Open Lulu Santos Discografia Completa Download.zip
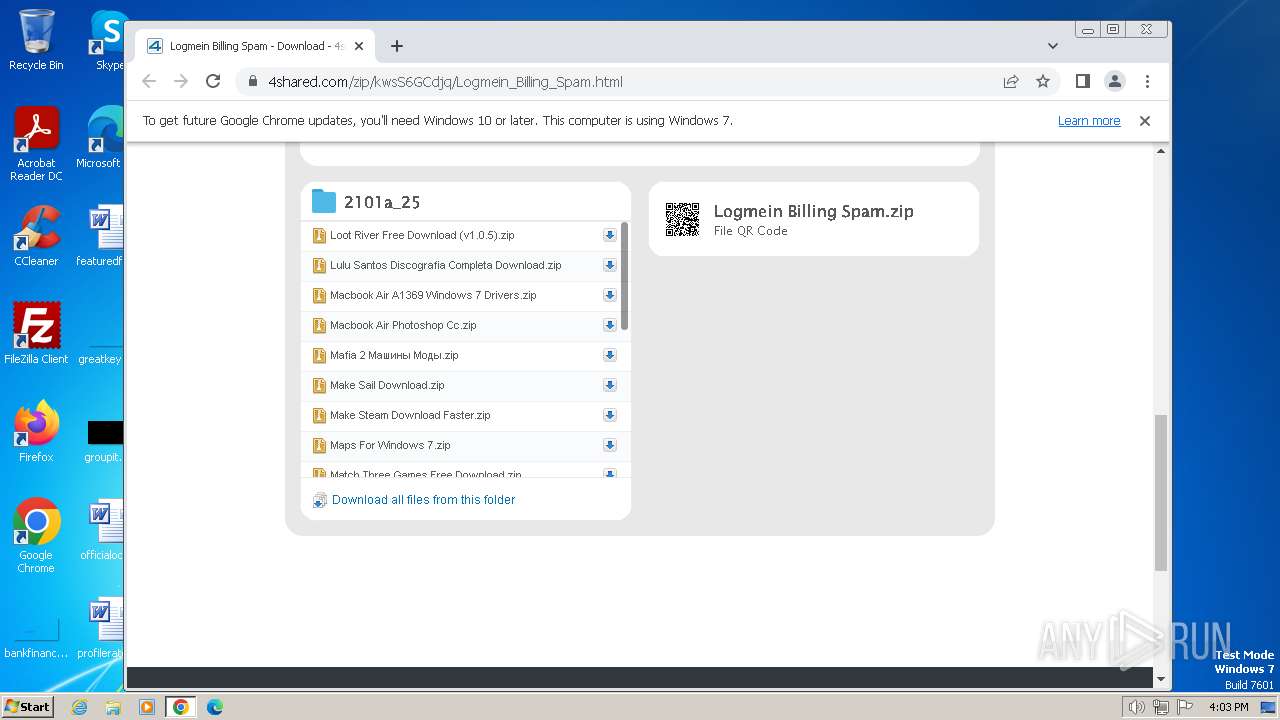 pos(446,265)
